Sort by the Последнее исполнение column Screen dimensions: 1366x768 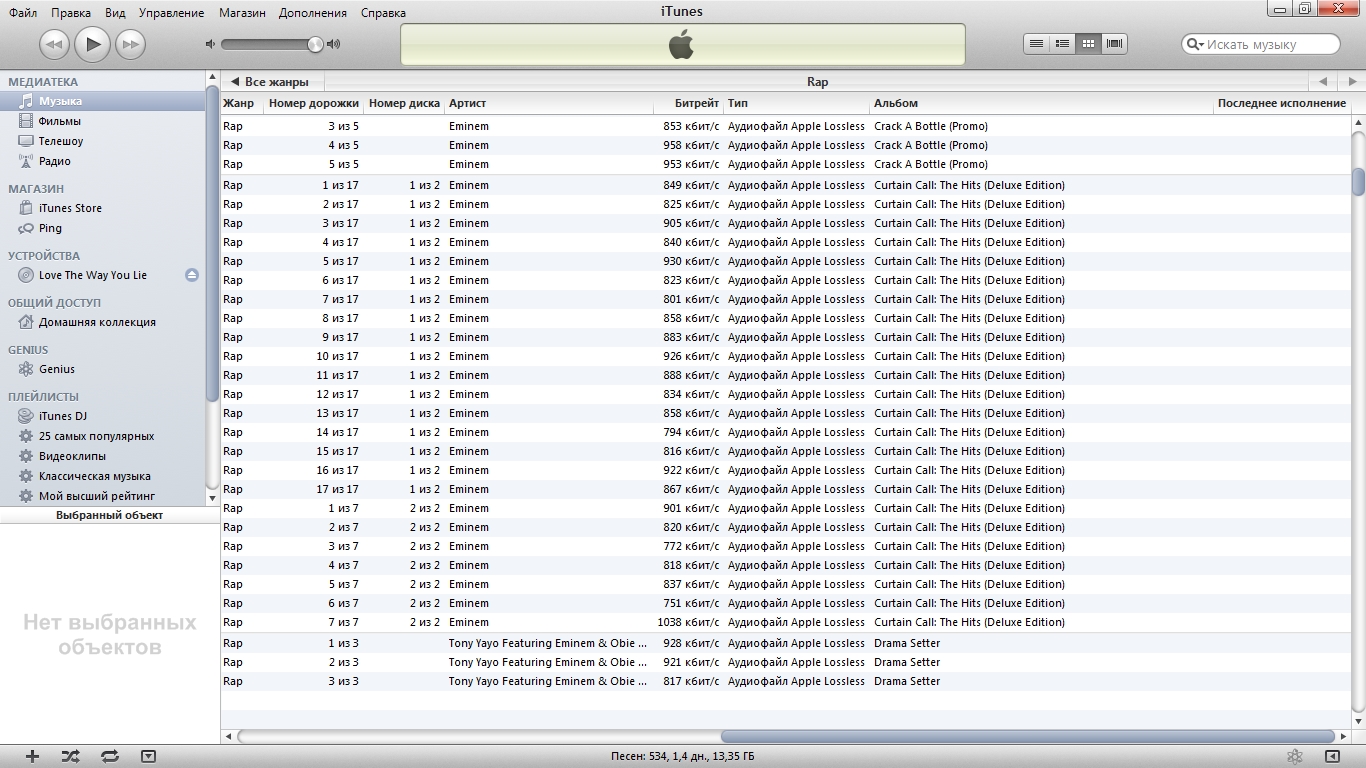(x=1282, y=103)
